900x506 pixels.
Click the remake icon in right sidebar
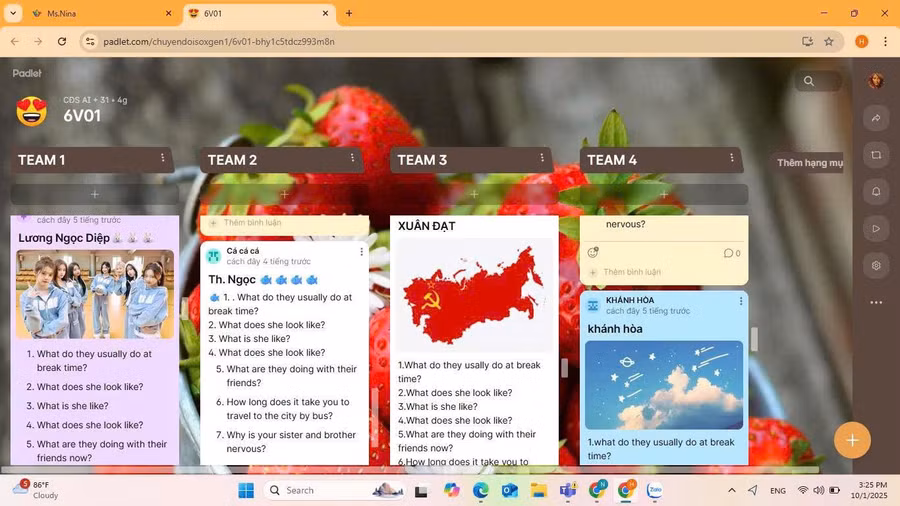pos(876,155)
